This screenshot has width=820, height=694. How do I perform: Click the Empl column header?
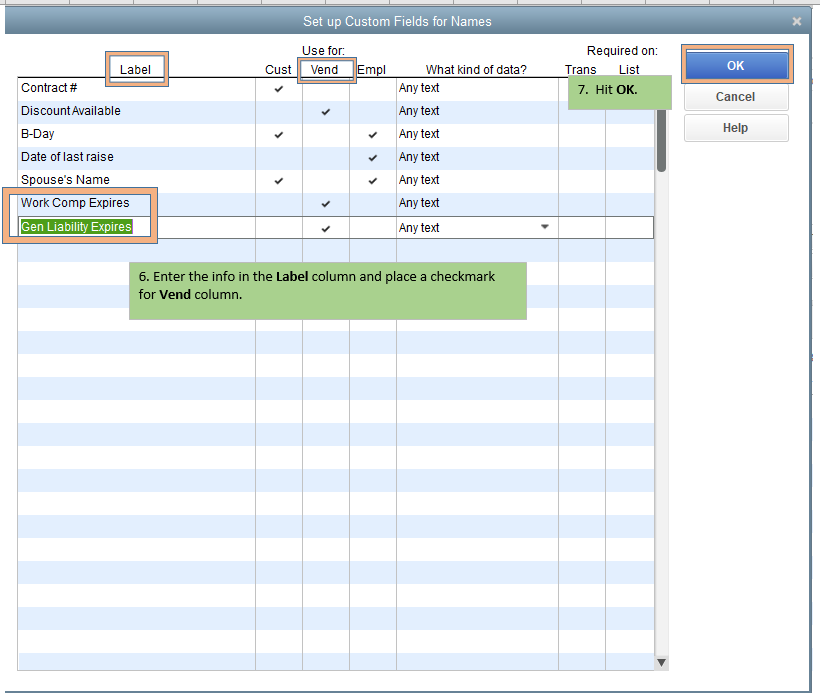coord(372,70)
